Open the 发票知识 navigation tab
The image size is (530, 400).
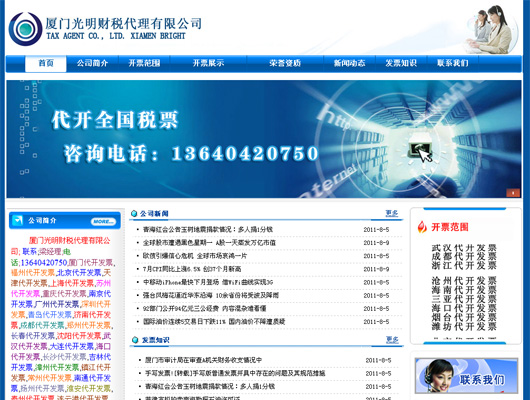pos(401,63)
